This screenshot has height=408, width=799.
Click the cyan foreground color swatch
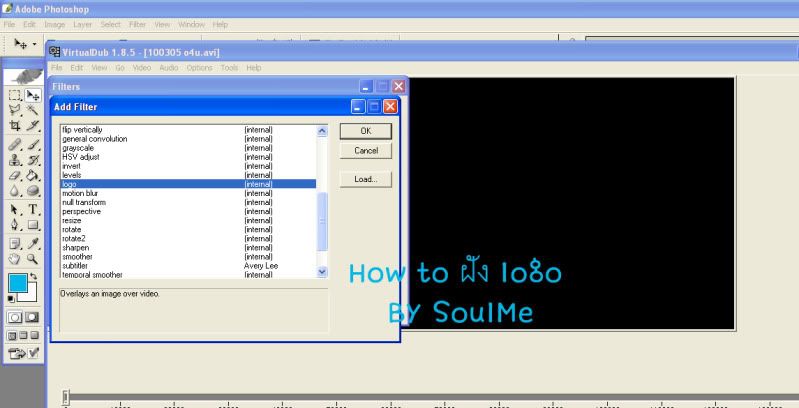point(18,283)
